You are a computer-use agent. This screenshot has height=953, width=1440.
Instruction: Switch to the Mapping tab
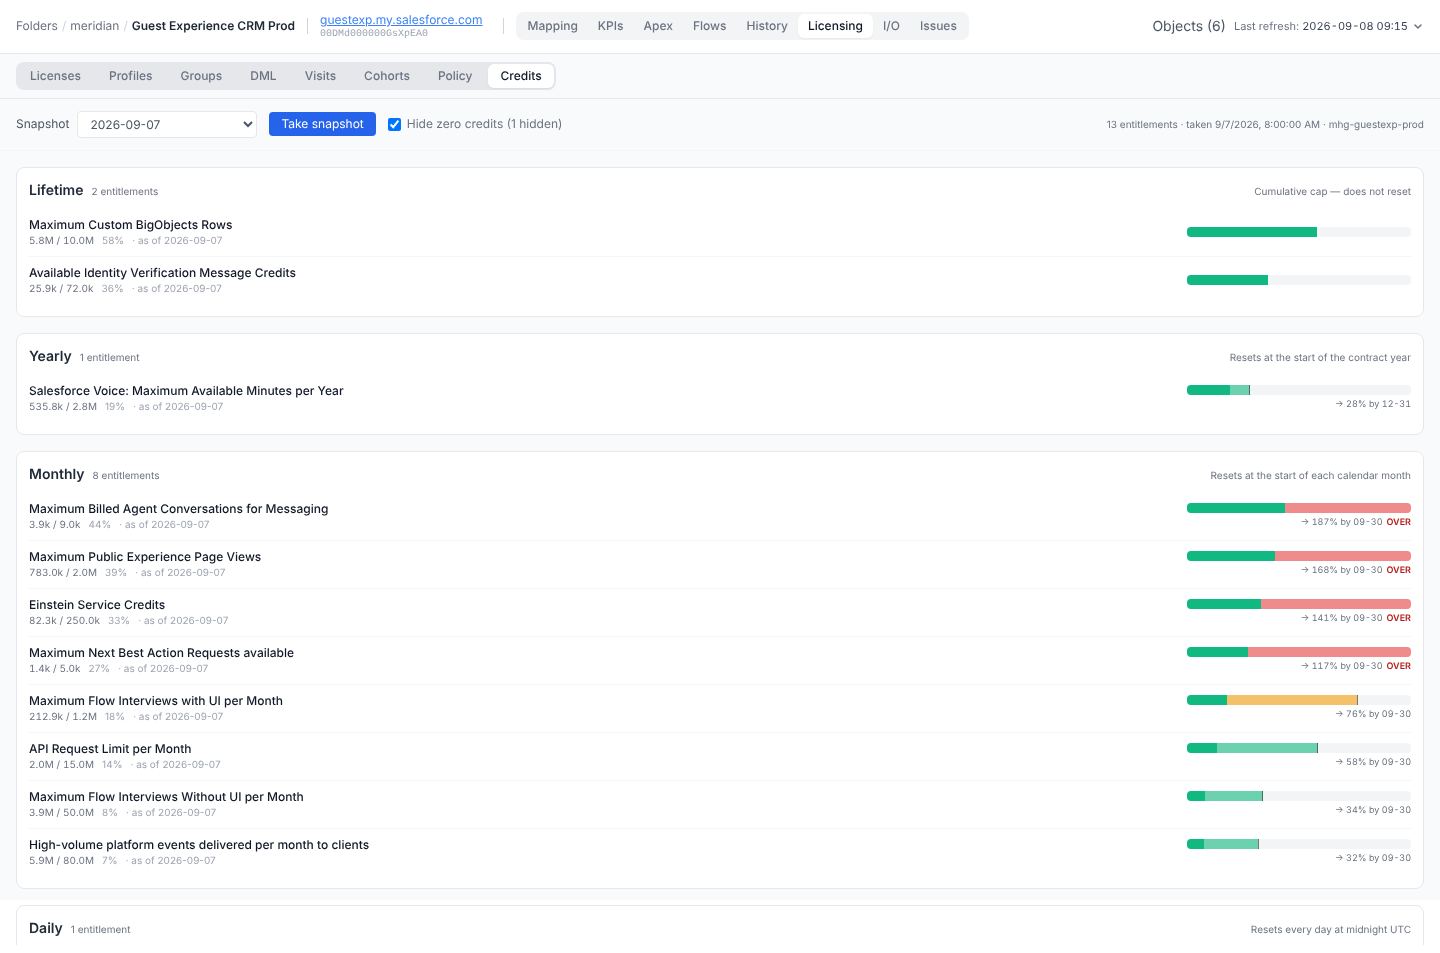[x=552, y=26]
